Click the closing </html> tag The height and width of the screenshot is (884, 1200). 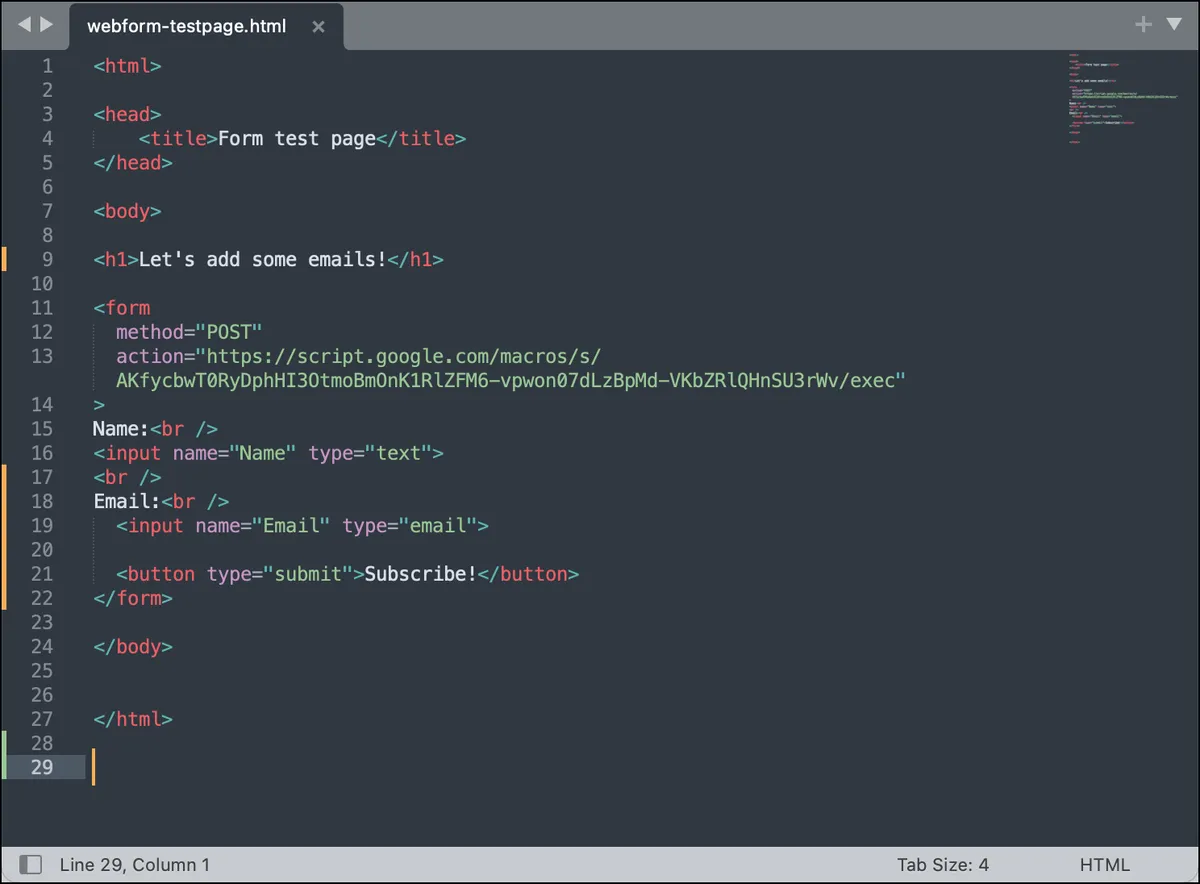(133, 719)
